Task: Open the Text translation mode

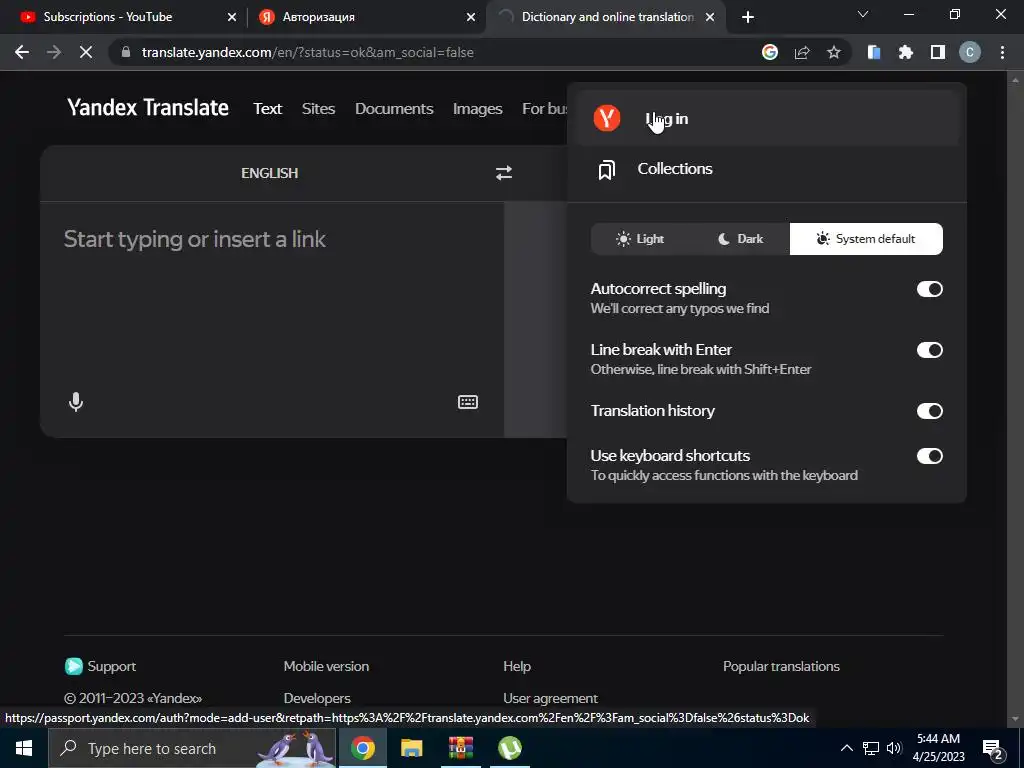Action: (268, 108)
